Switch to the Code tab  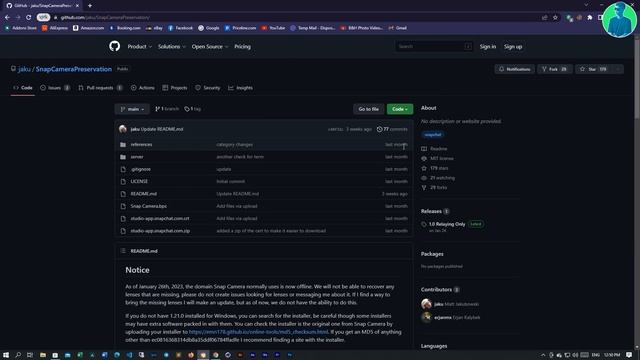point(23,88)
